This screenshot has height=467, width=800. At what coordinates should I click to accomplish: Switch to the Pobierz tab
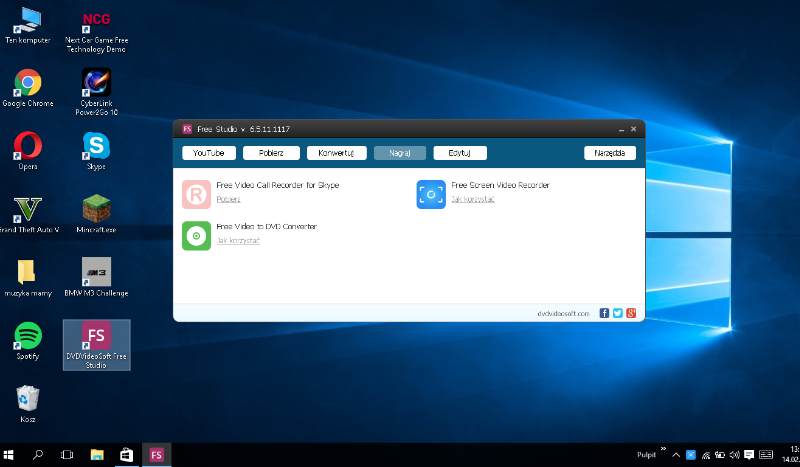click(x=271, y=153)
